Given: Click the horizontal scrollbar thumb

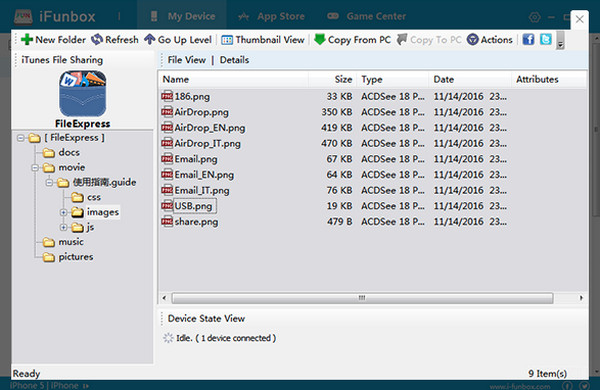Looking at the screenshot, I should tap(362, 298).
